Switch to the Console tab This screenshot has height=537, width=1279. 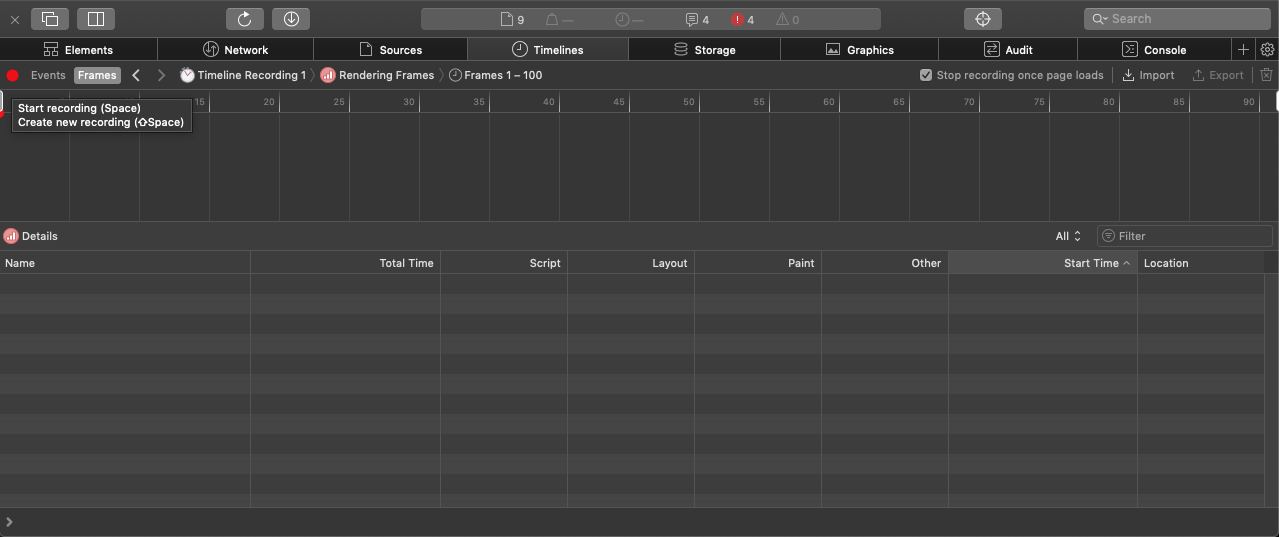(1154, 50)
